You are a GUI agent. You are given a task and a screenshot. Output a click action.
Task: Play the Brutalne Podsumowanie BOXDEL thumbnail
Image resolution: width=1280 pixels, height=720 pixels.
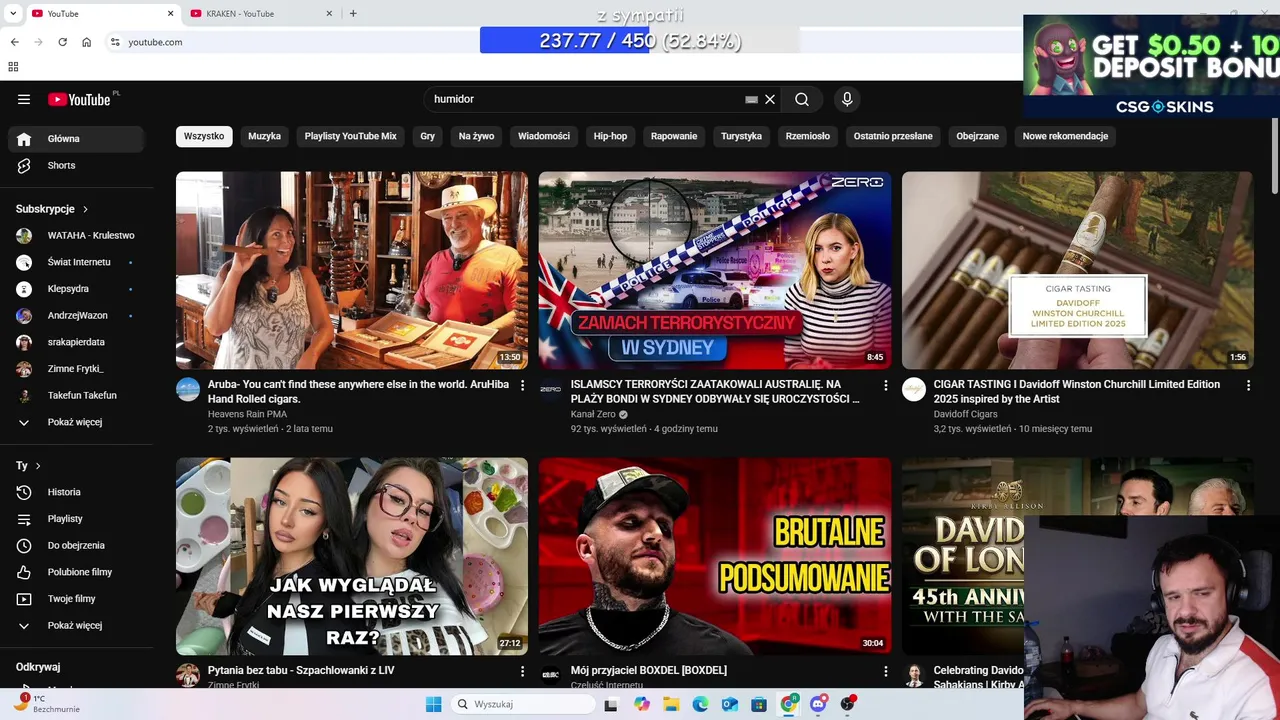(715, 556)
